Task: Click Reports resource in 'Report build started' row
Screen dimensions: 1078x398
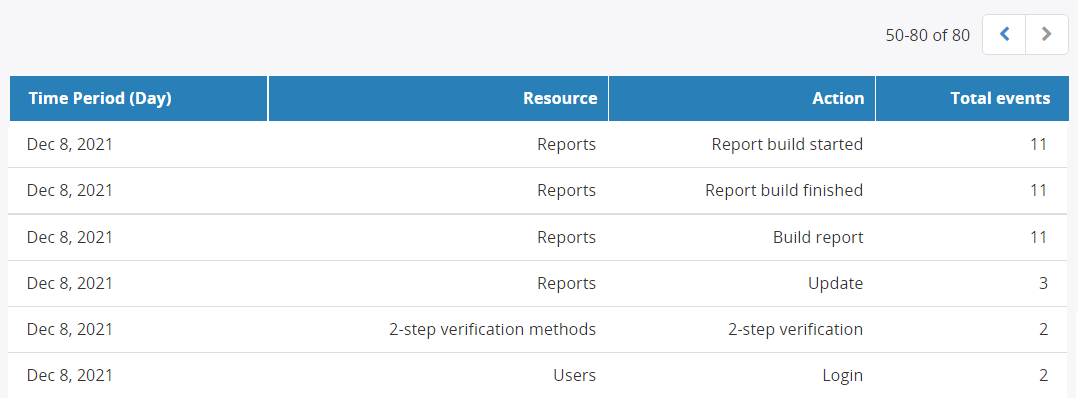Action: click(x=566, y=144)
